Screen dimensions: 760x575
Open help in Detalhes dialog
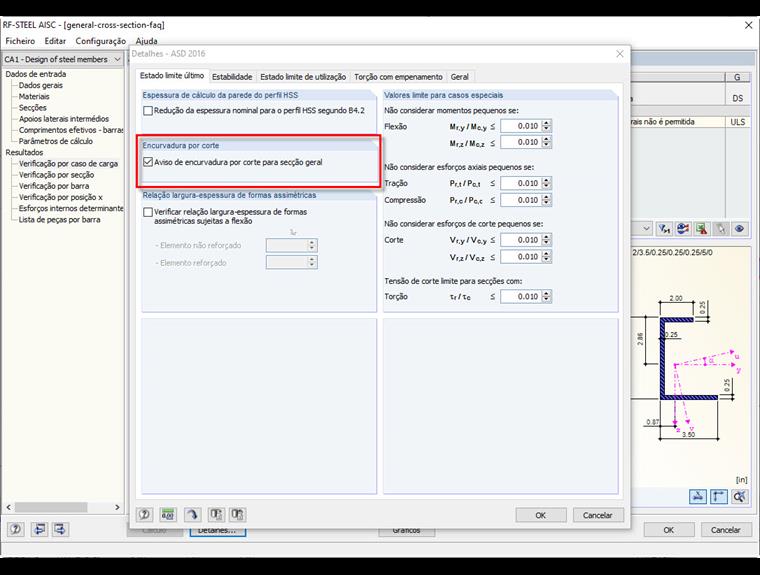click(x=144, y=514)
